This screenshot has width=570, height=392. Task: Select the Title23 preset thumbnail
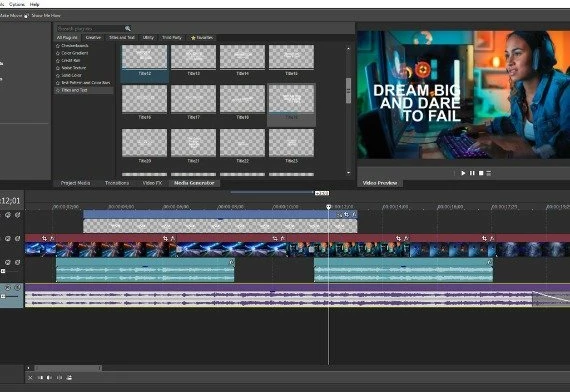(291, 143)
